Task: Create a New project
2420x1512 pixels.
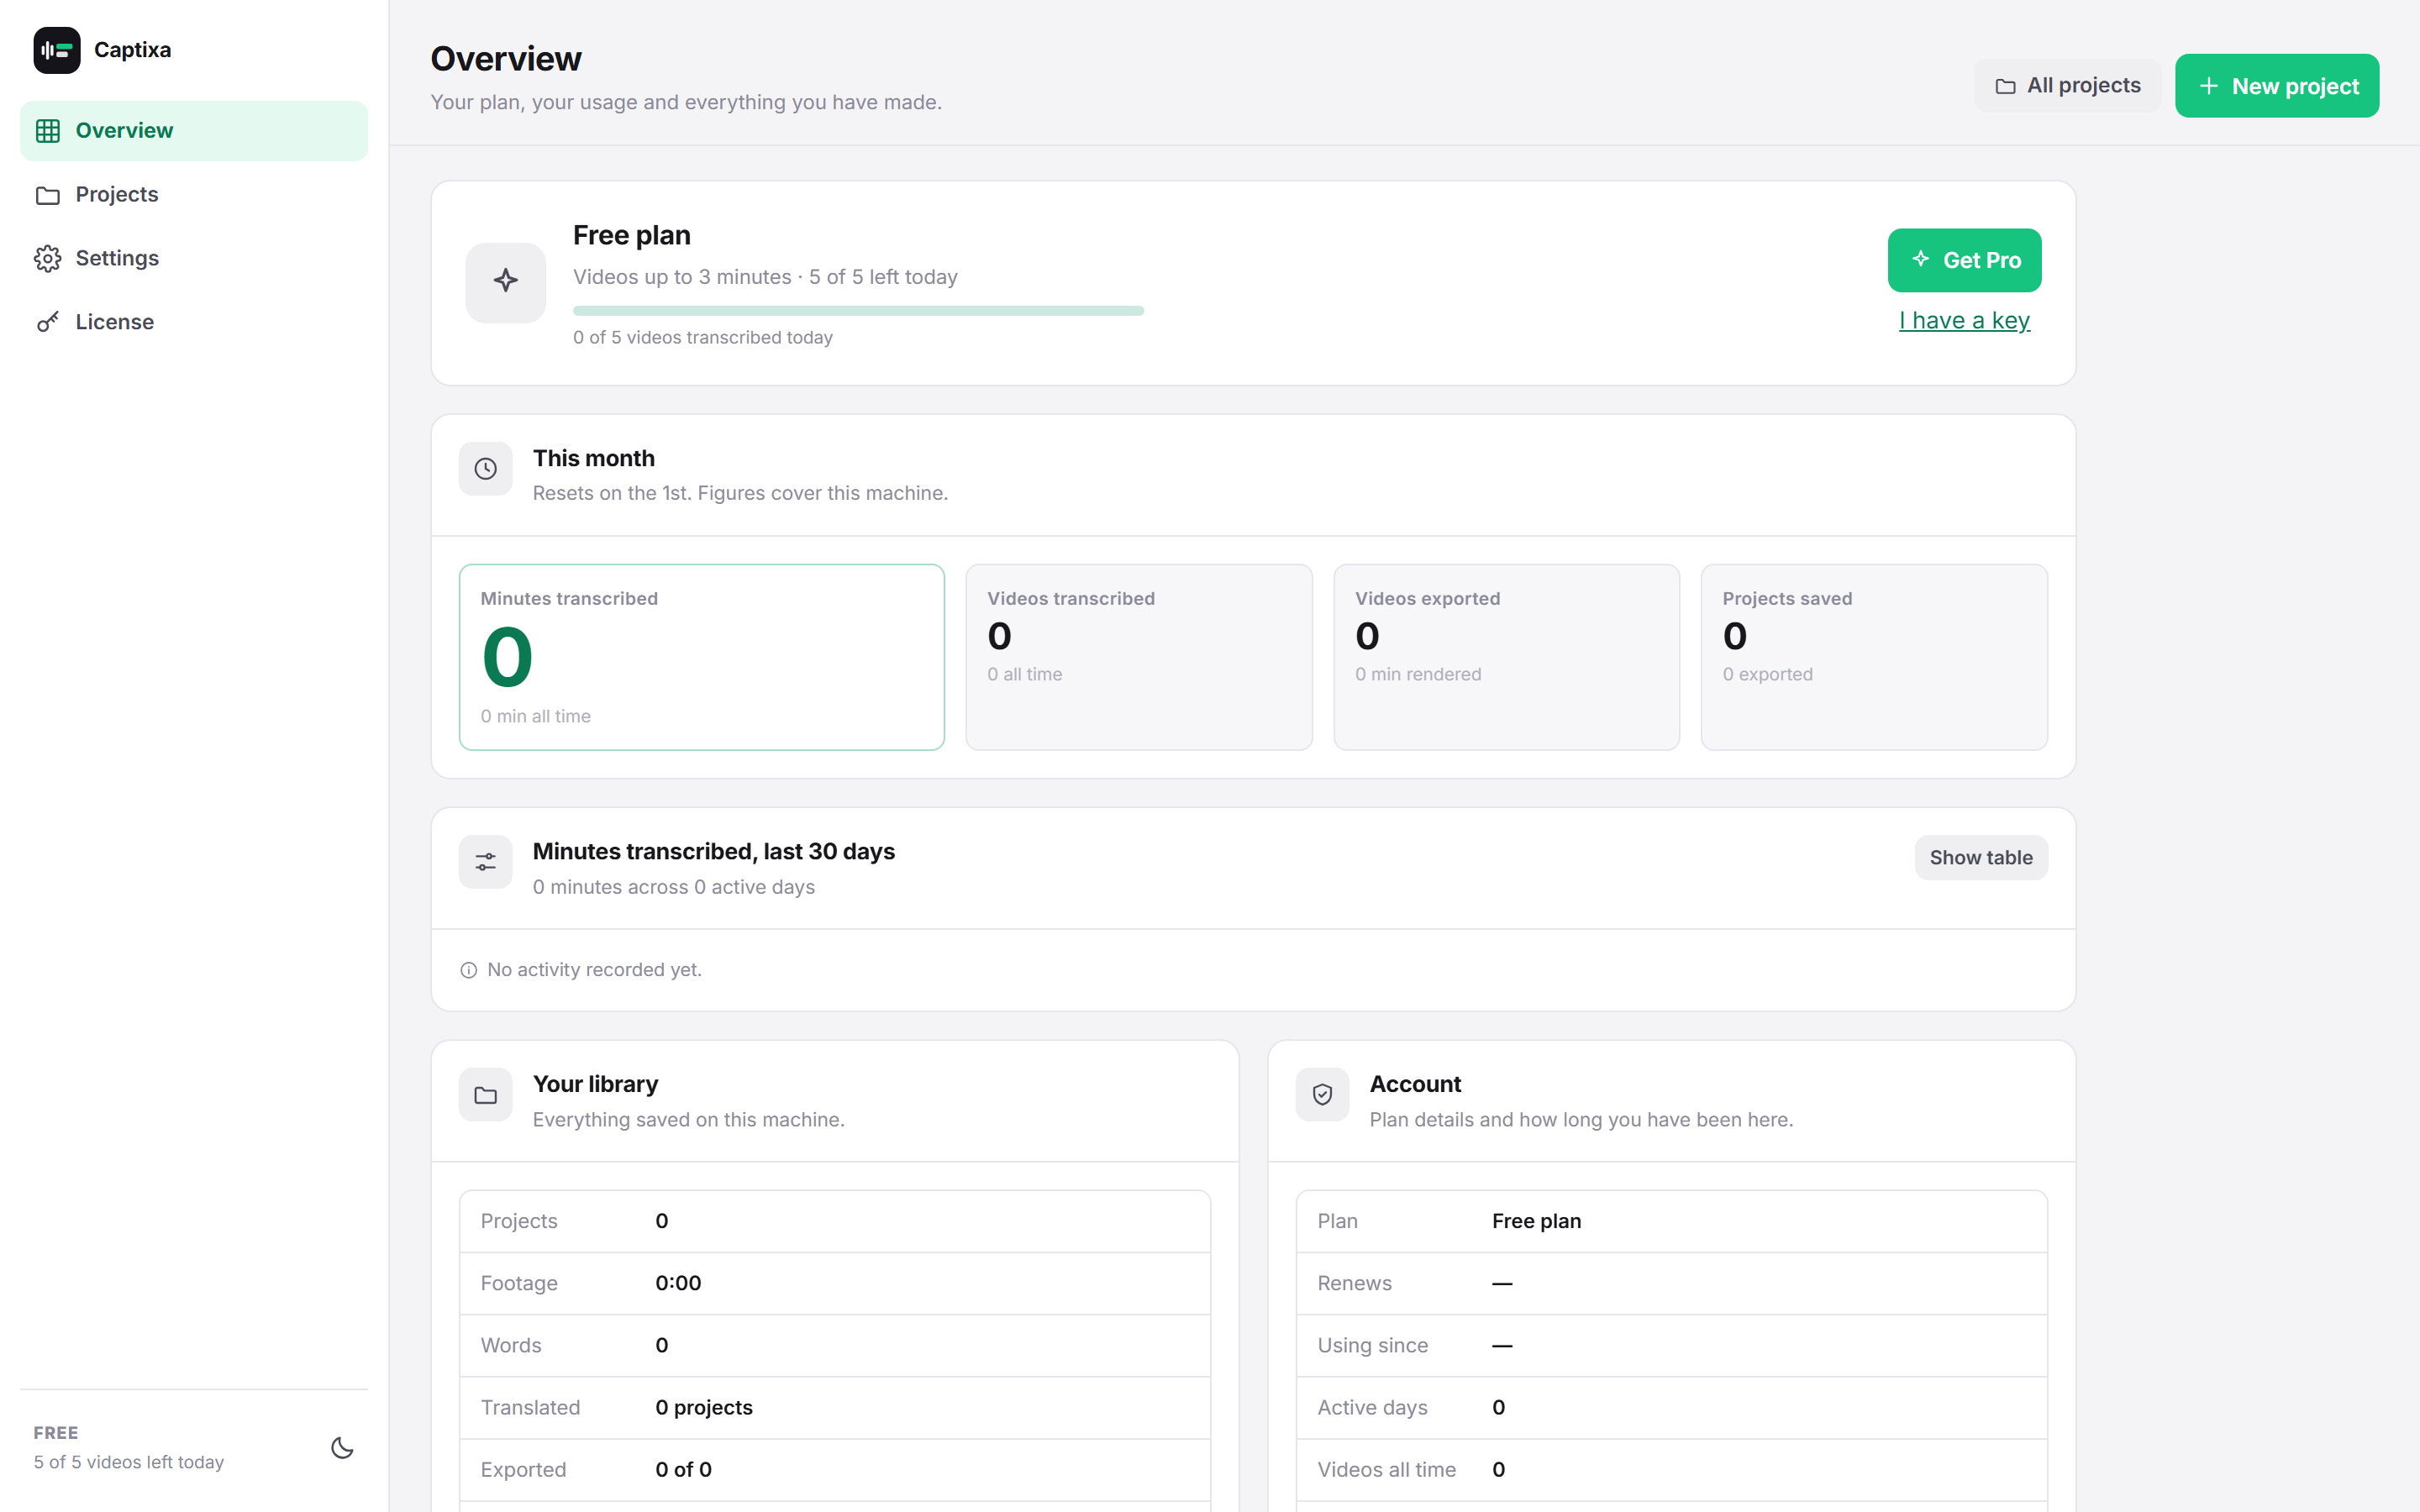Action: tap(2277, 86)
